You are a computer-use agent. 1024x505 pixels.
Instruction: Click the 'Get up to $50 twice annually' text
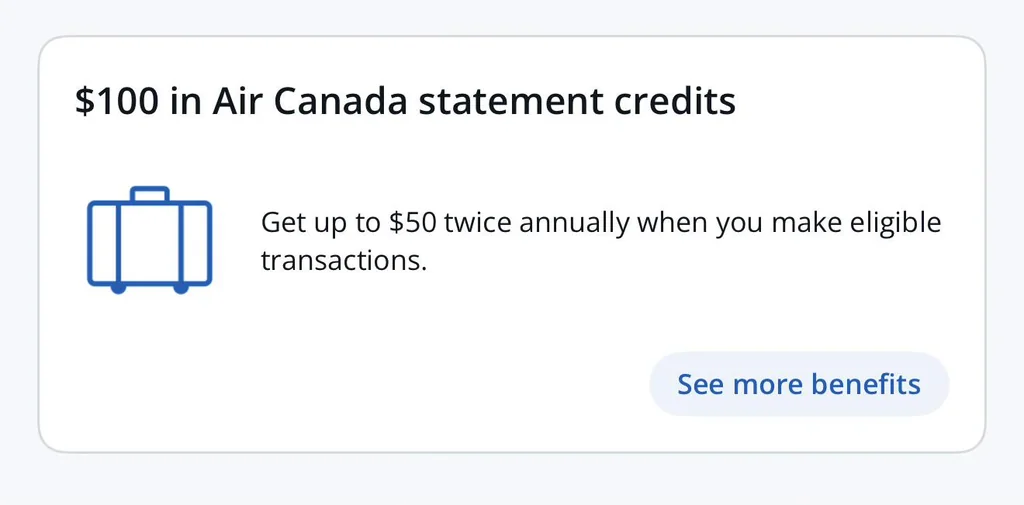[x=445, y=223]
